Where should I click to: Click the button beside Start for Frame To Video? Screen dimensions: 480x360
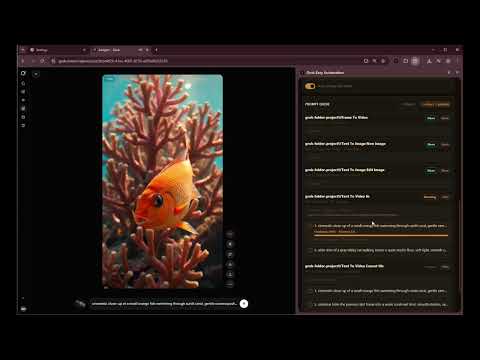point(445,118)
